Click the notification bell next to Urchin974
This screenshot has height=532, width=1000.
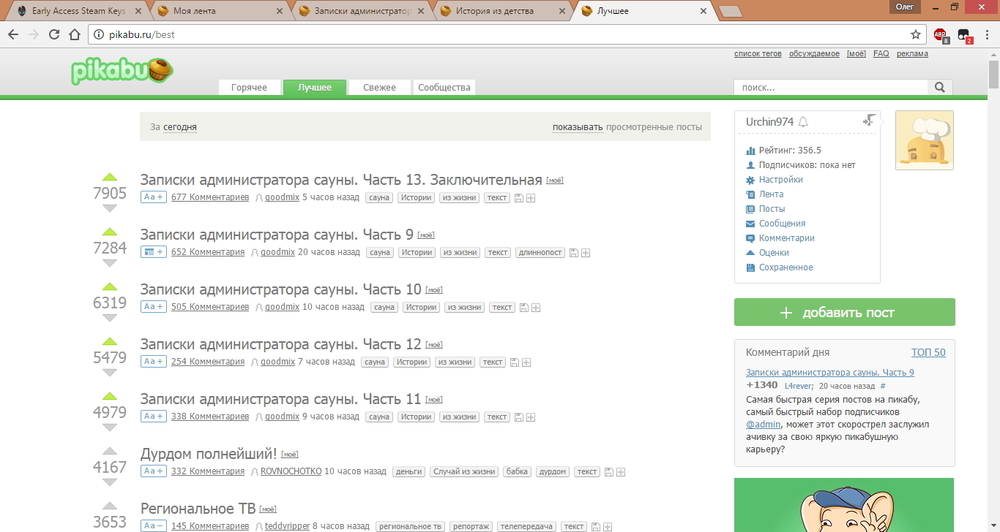click(803, 122)
